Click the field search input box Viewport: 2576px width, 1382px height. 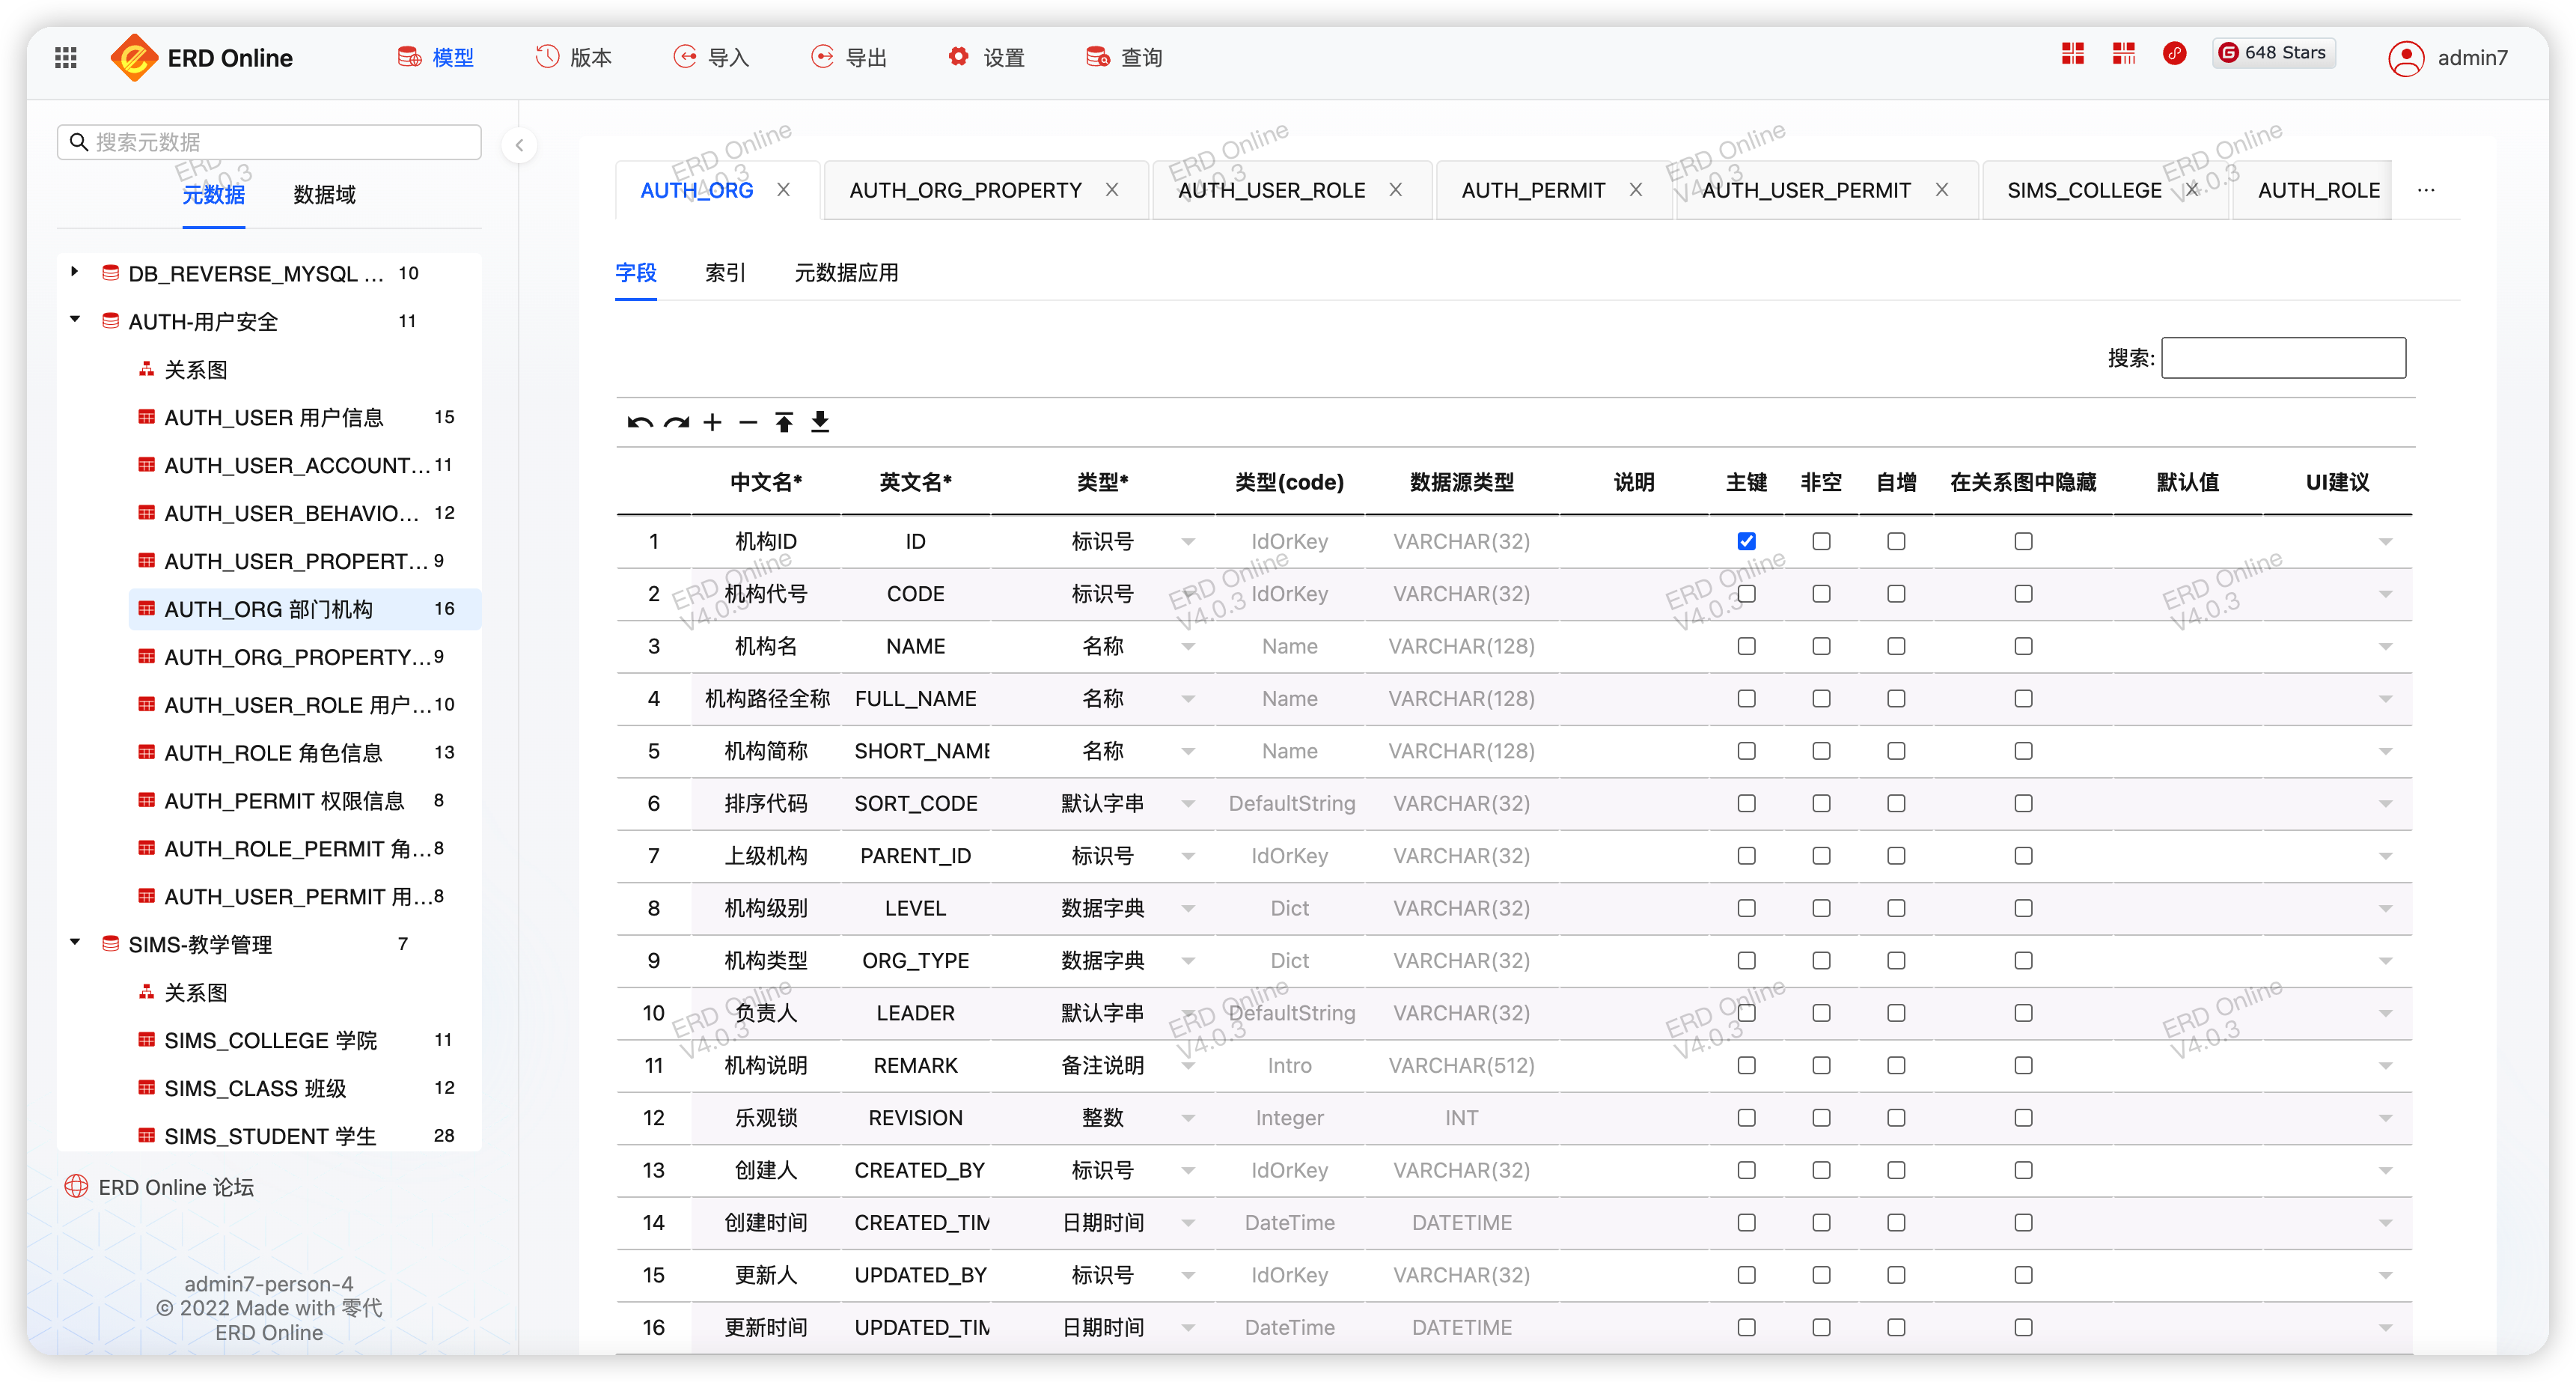[2283, 358]
